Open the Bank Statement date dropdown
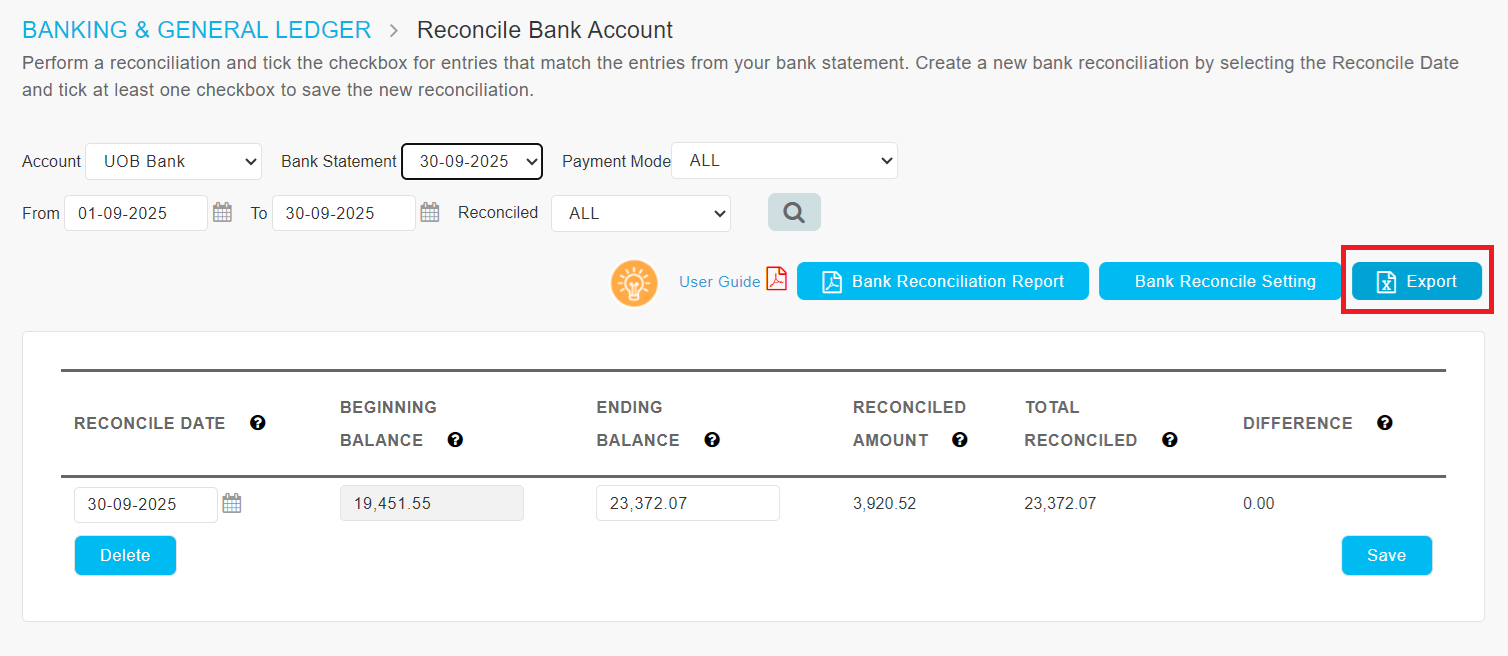Viewport: 1508px width, 656px height. (x=472, y=161)
